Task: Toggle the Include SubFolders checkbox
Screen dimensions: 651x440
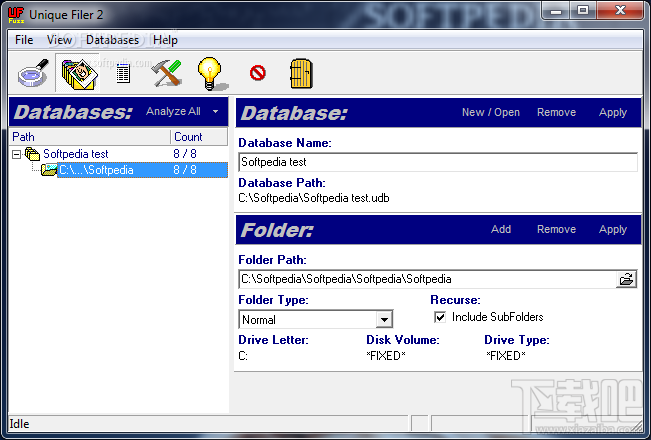Action: click(440, 317)
